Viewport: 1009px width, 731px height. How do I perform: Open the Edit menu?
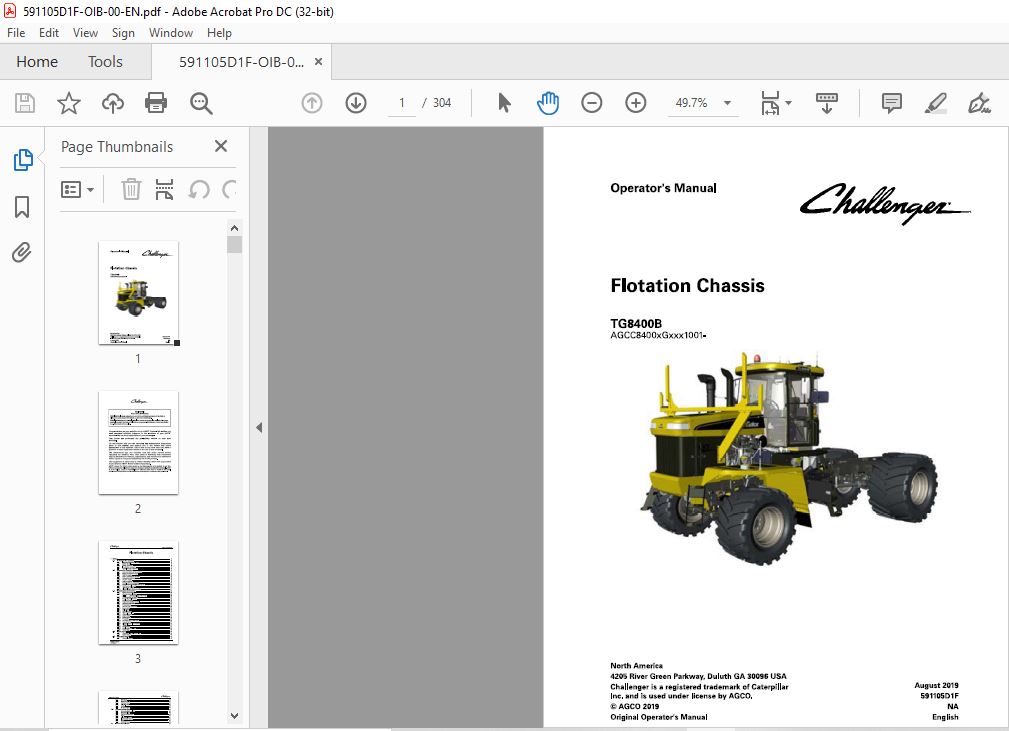coord(49,33)
